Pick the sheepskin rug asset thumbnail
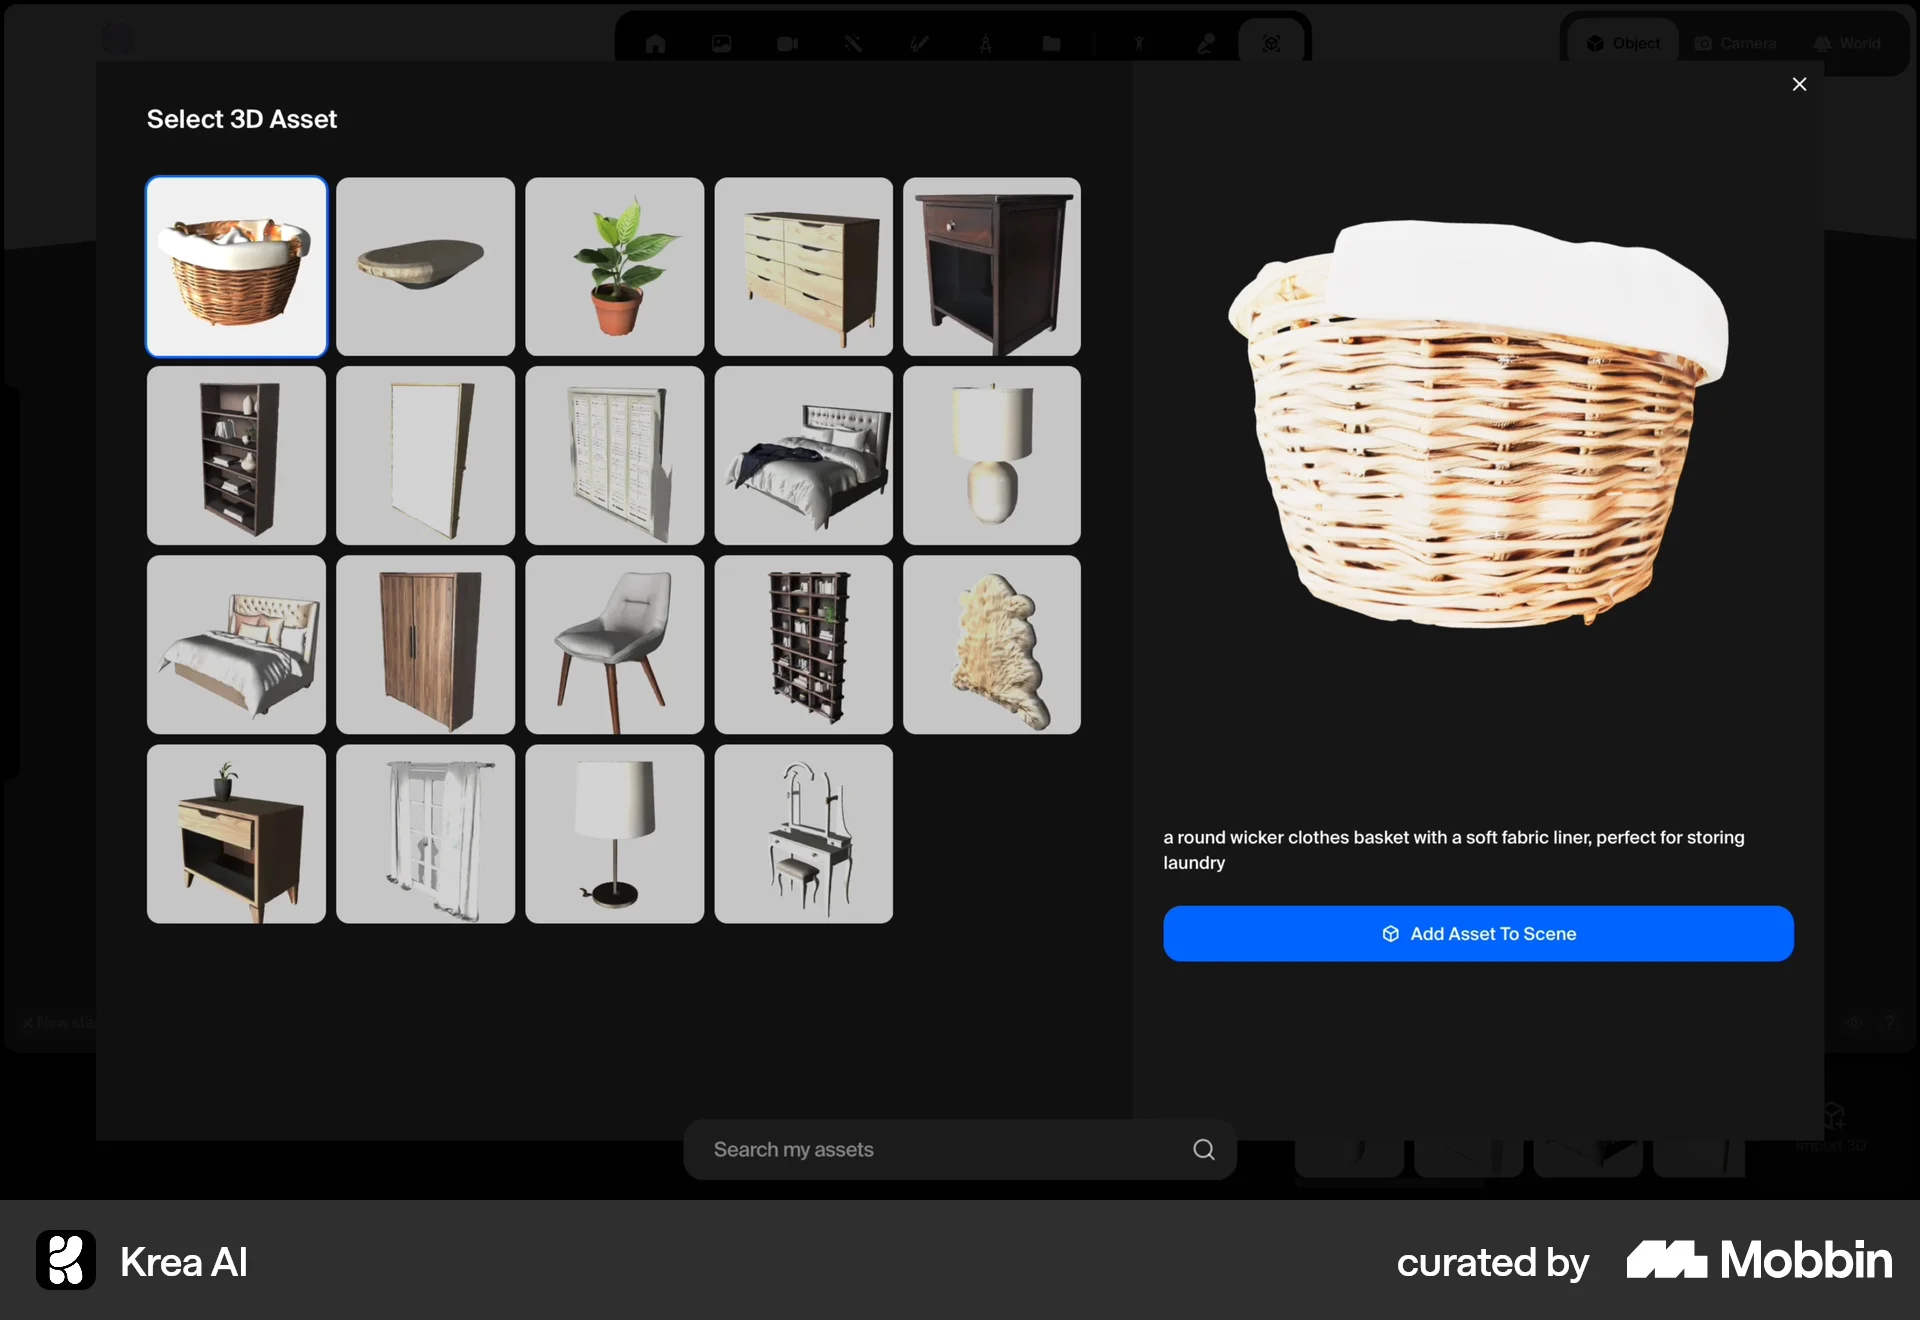This screenshot has width=1920, height=1320. [x=991, y=645]
